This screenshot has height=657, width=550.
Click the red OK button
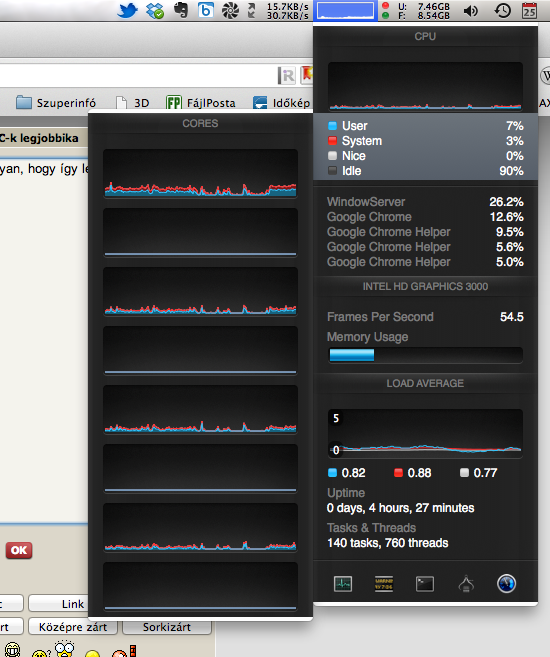coord(19,550)
